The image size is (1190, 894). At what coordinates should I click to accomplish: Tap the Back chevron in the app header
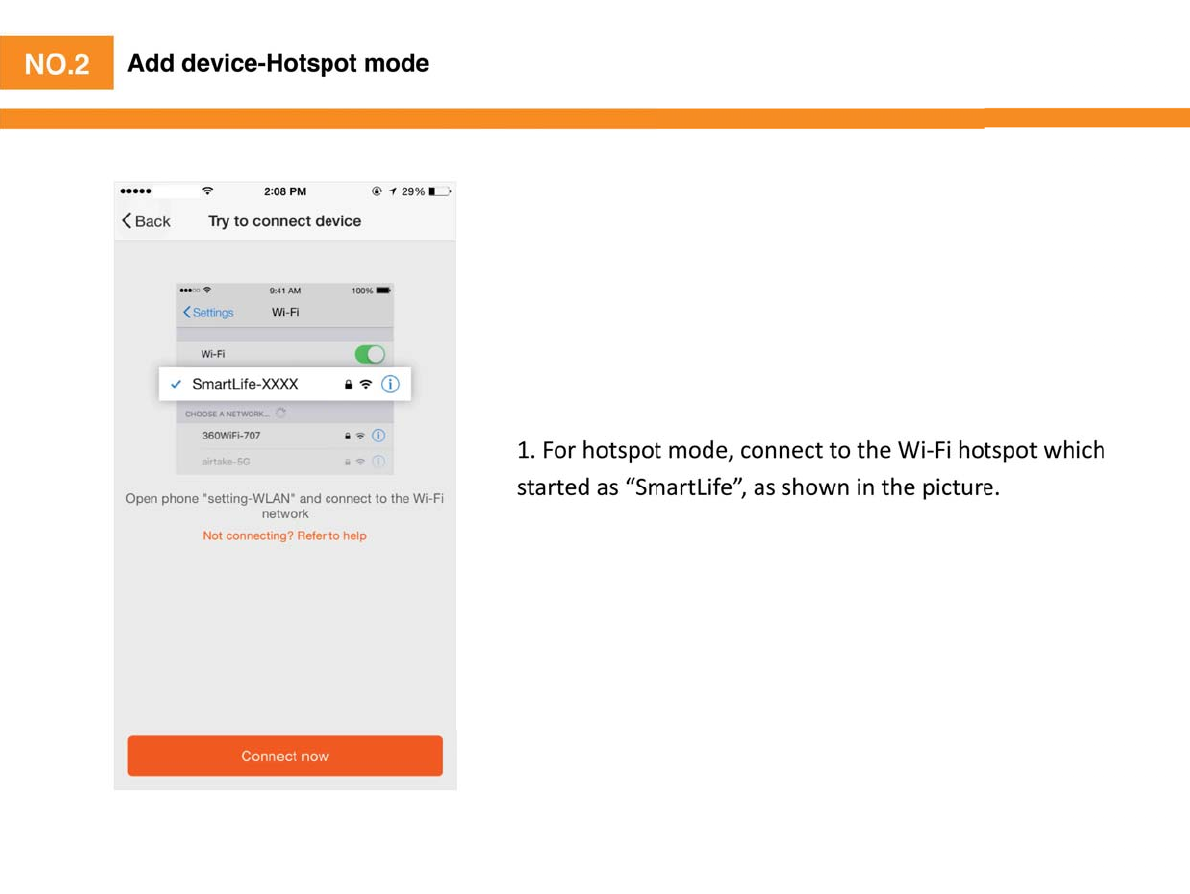coord(127,221)
